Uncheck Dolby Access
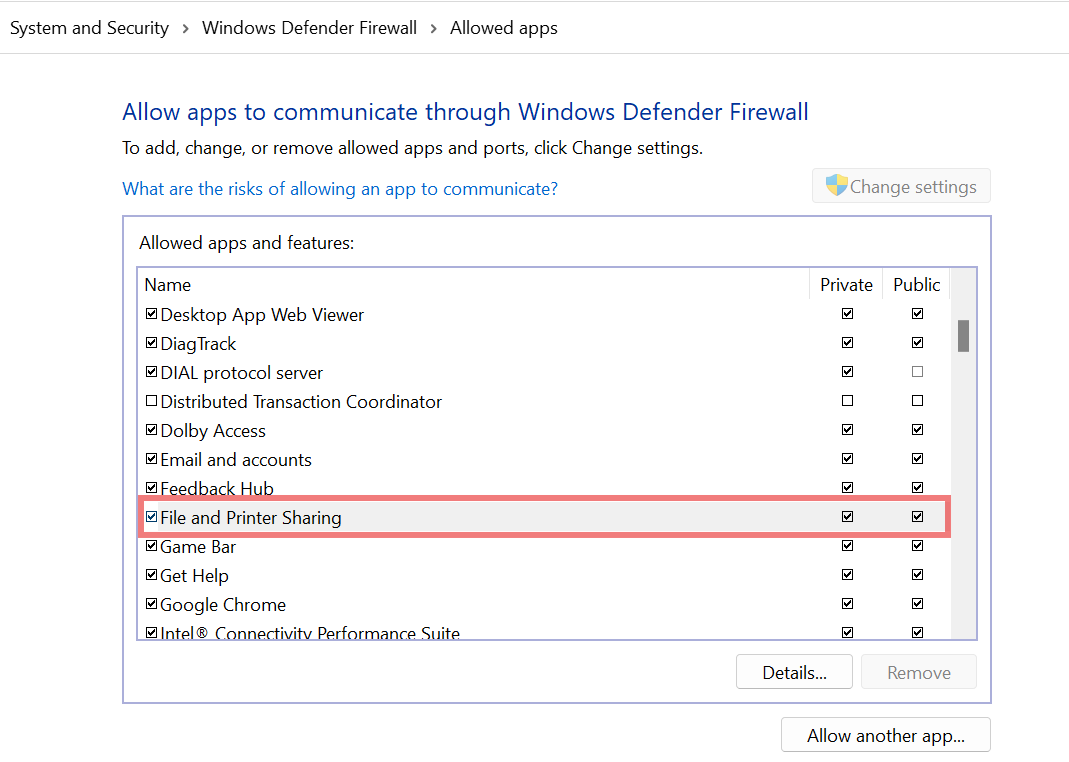Image resolution: width=1069 pixels, height=762 pixels. click(x=151, y=429)
